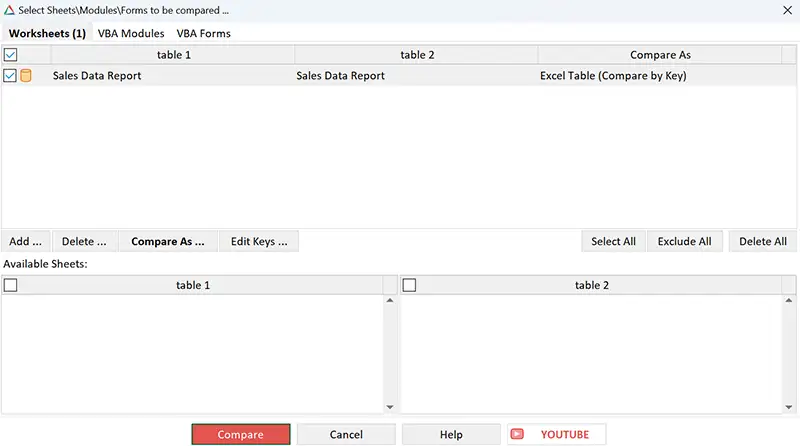Click the Select All button

613,241
